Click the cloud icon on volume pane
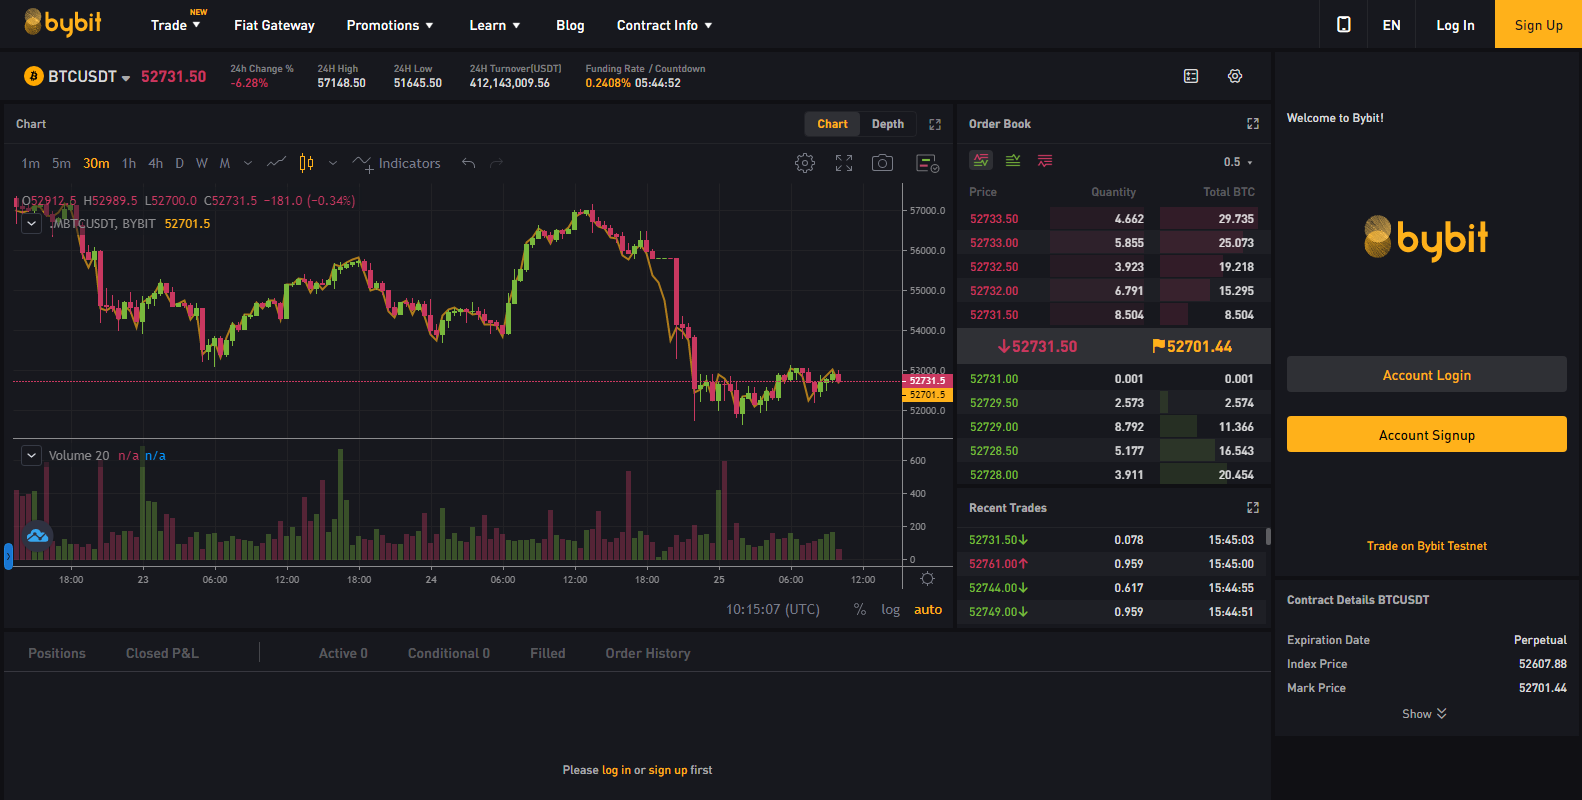 37,536
